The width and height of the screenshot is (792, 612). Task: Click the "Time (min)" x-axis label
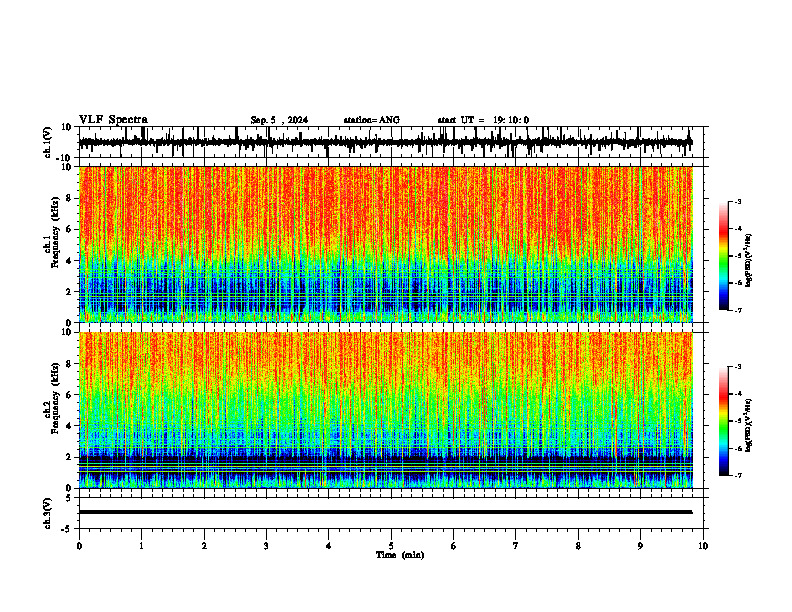(x=400, y=555)
